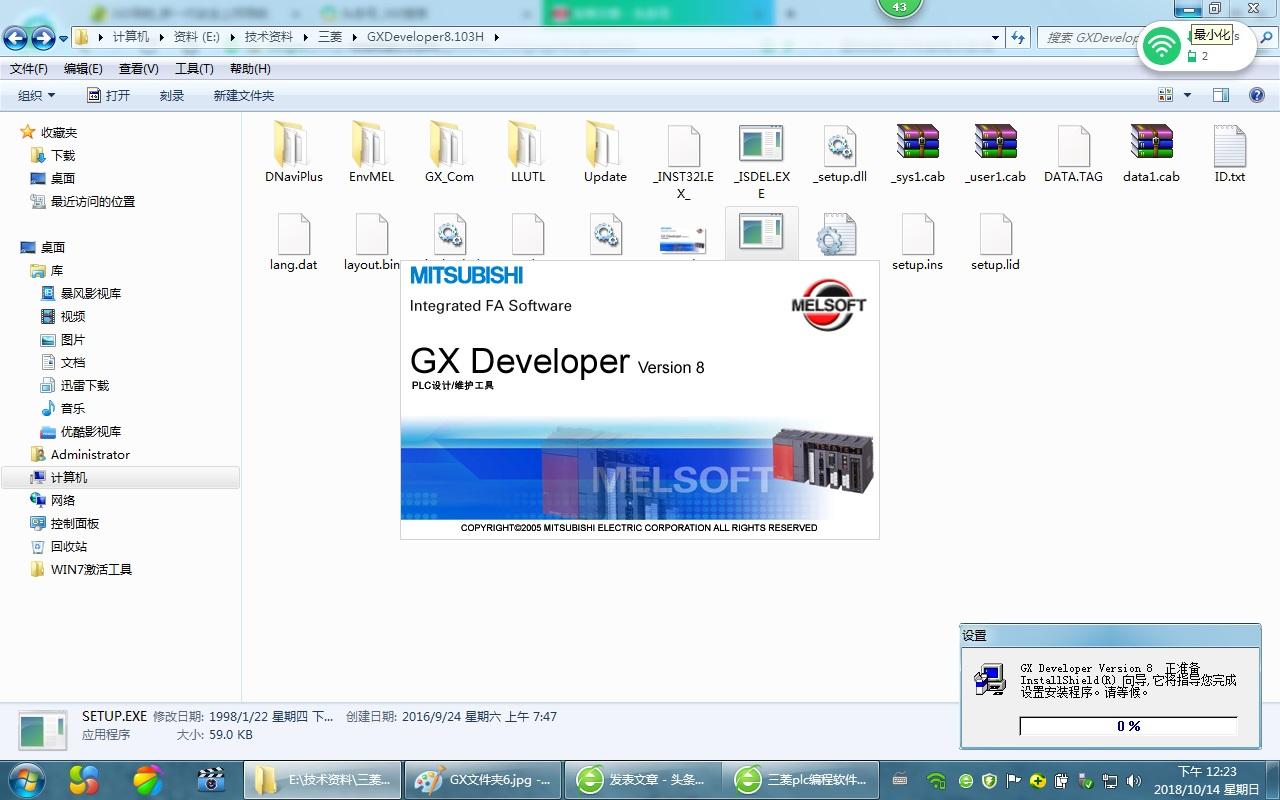The width and height of the screenshot is (1280, 800).
Task: Open the GX_Com folder
Action: point(449,147)
